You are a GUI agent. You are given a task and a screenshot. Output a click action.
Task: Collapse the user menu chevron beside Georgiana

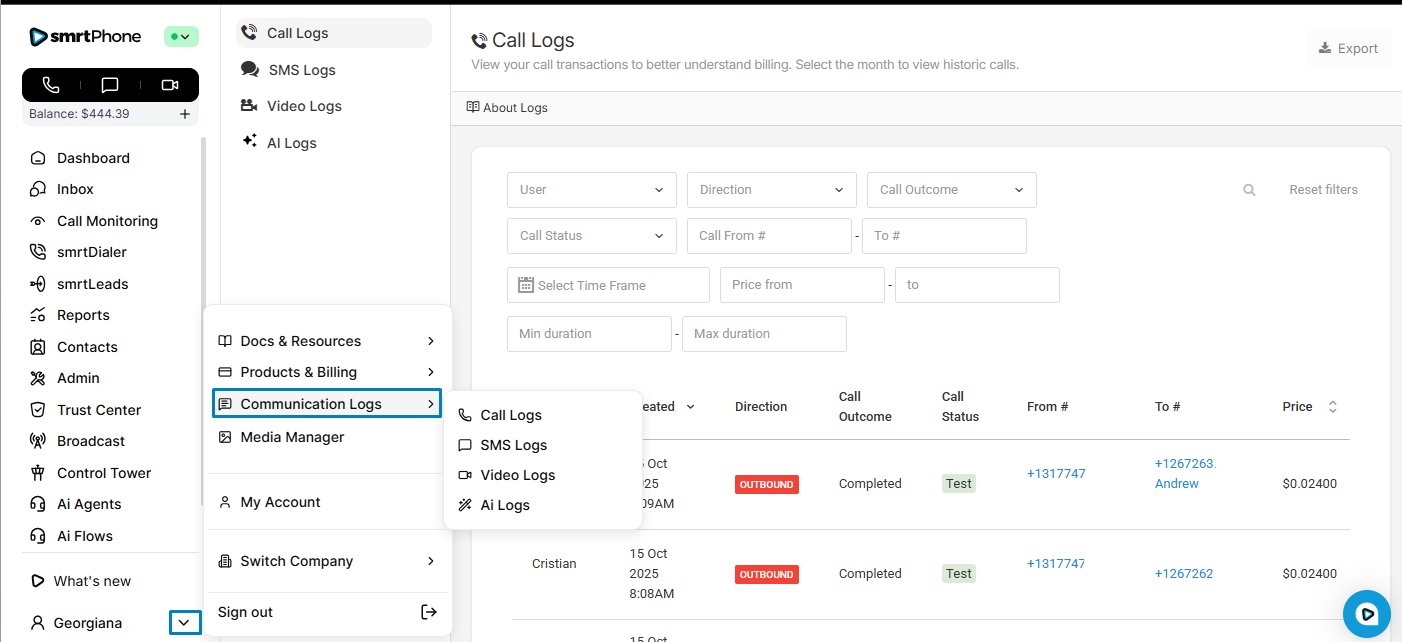185,623
